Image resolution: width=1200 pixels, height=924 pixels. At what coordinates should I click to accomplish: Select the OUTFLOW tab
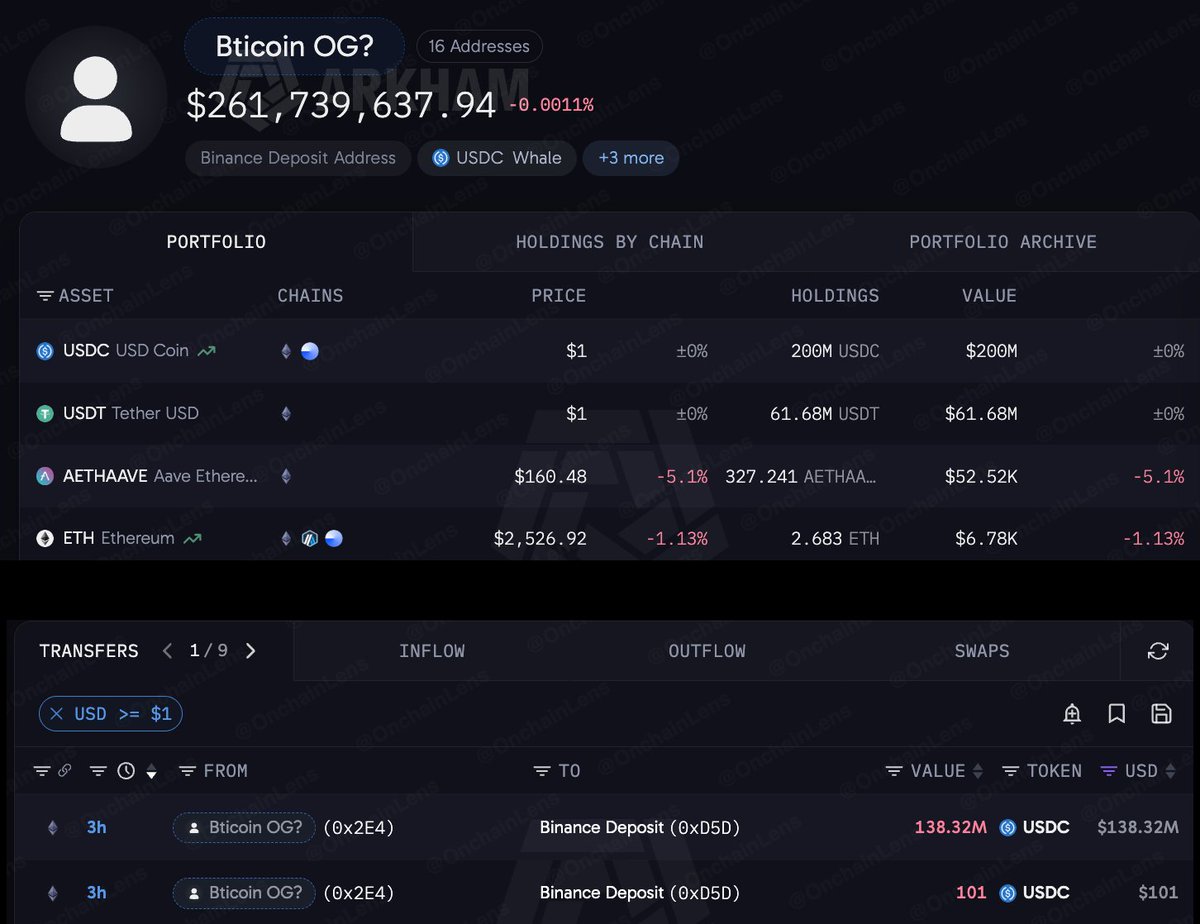pyautogui.click(x=707, y=651)
